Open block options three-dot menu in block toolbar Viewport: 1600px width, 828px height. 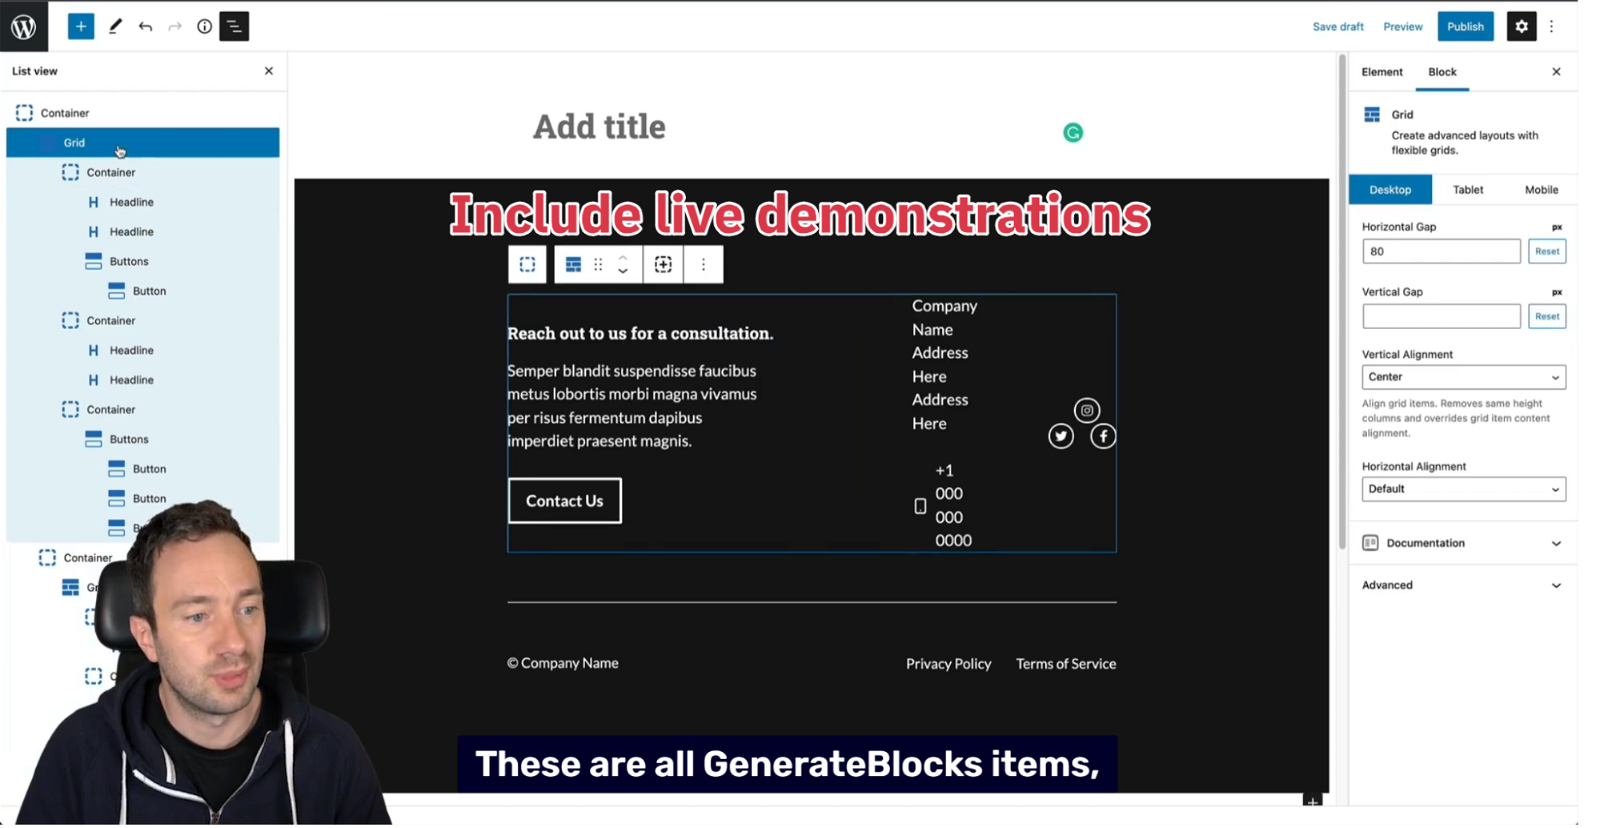[x=703, y=265]
